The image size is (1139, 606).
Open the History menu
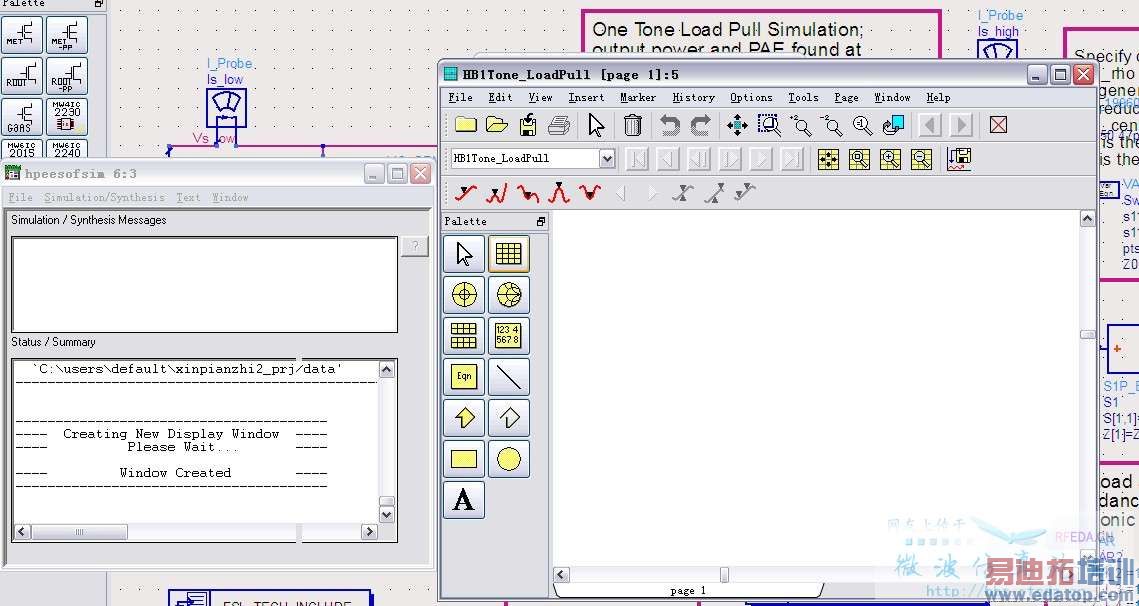(x=693, y=97)
